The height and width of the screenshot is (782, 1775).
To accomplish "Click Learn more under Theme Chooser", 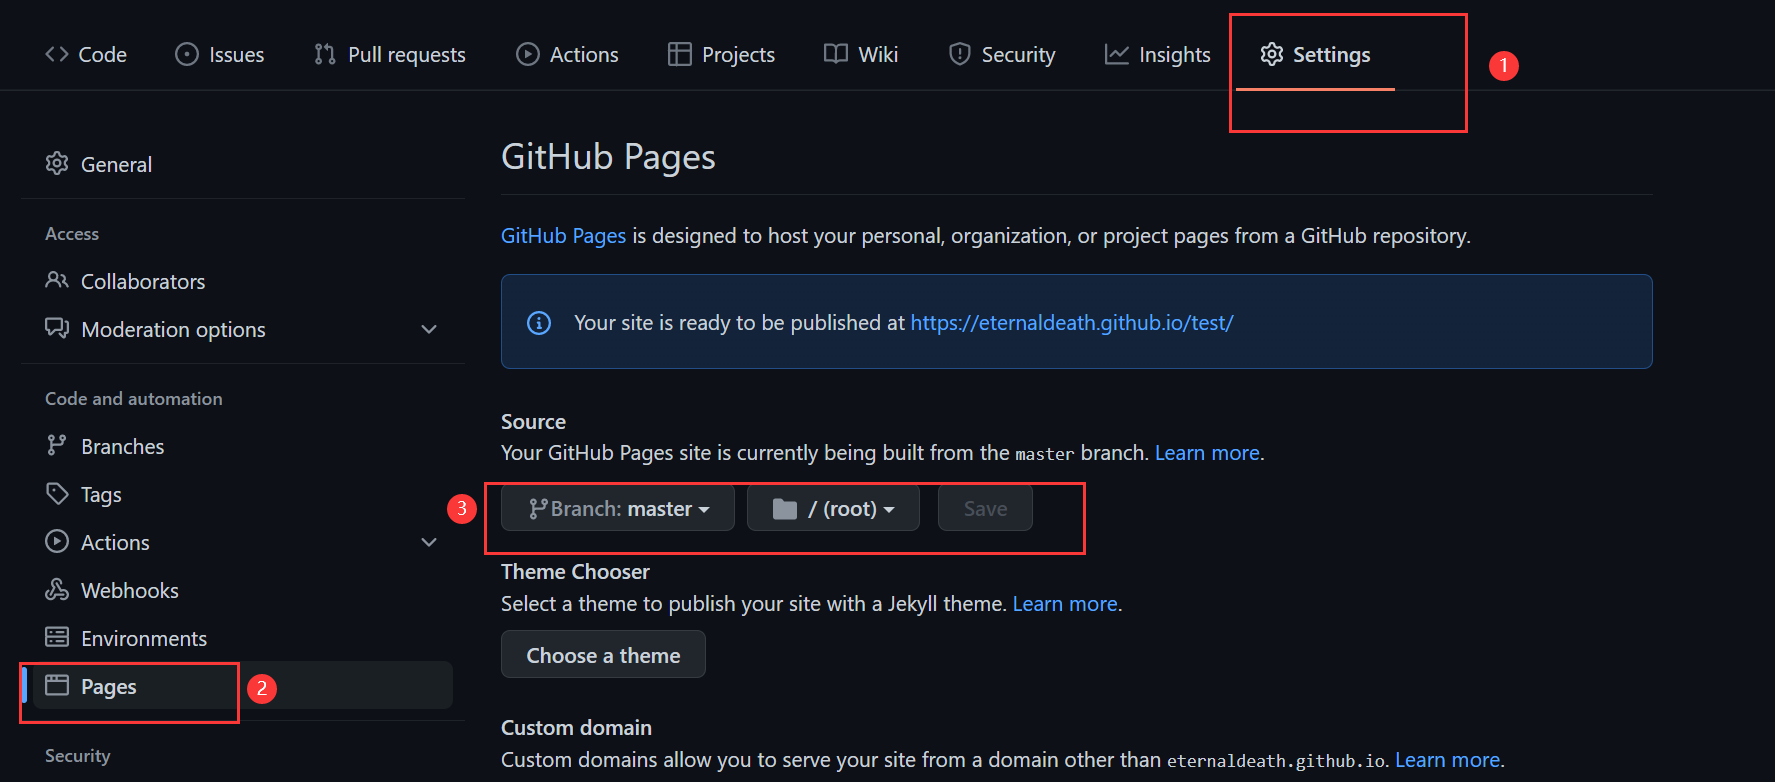I will coord(1065,604).
